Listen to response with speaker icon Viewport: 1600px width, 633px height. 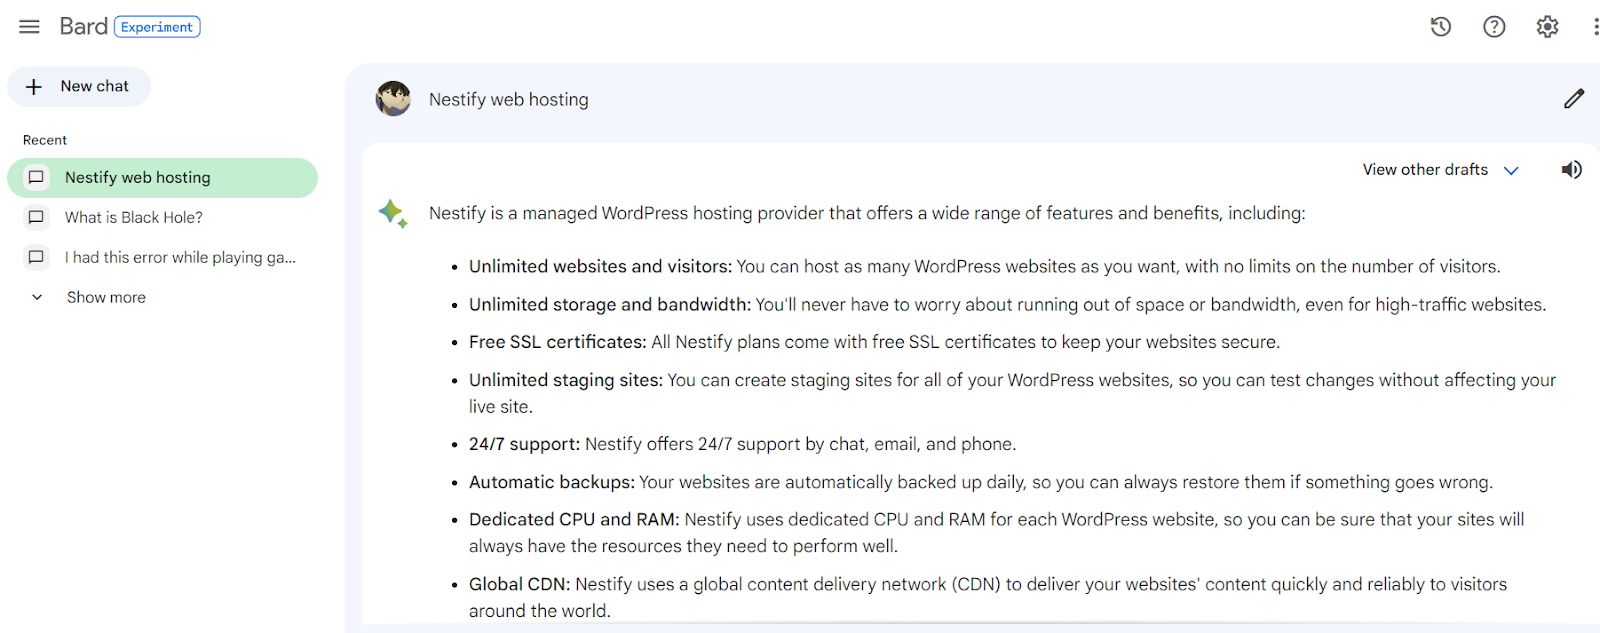(x=1572, y=170)
